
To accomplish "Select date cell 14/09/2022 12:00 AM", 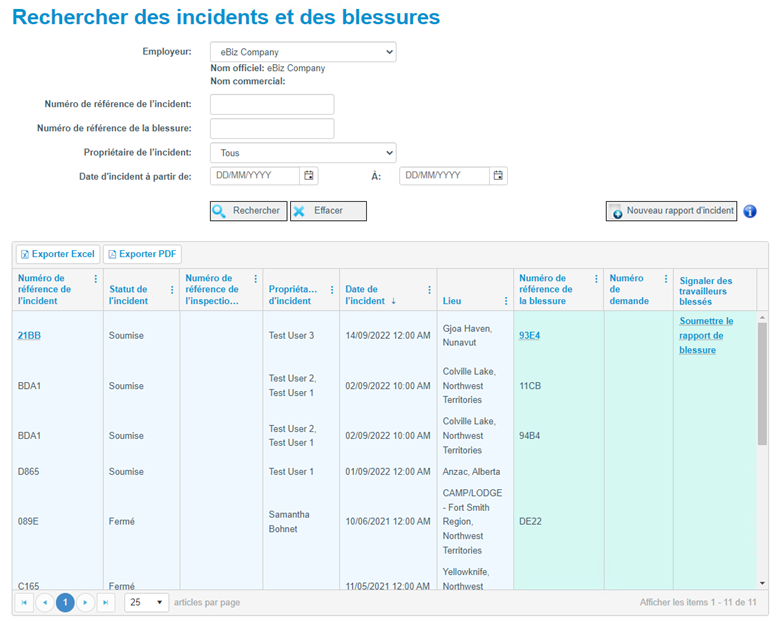I will (x=388, y=336).
